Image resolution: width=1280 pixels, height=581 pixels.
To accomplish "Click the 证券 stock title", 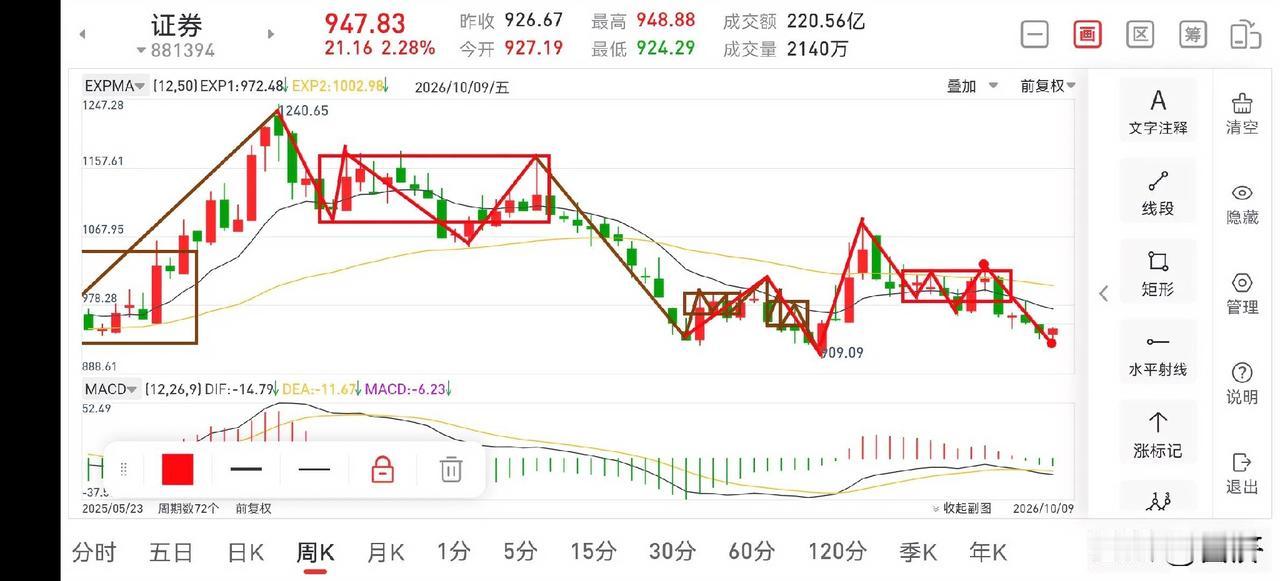I will tap(177, 25).
